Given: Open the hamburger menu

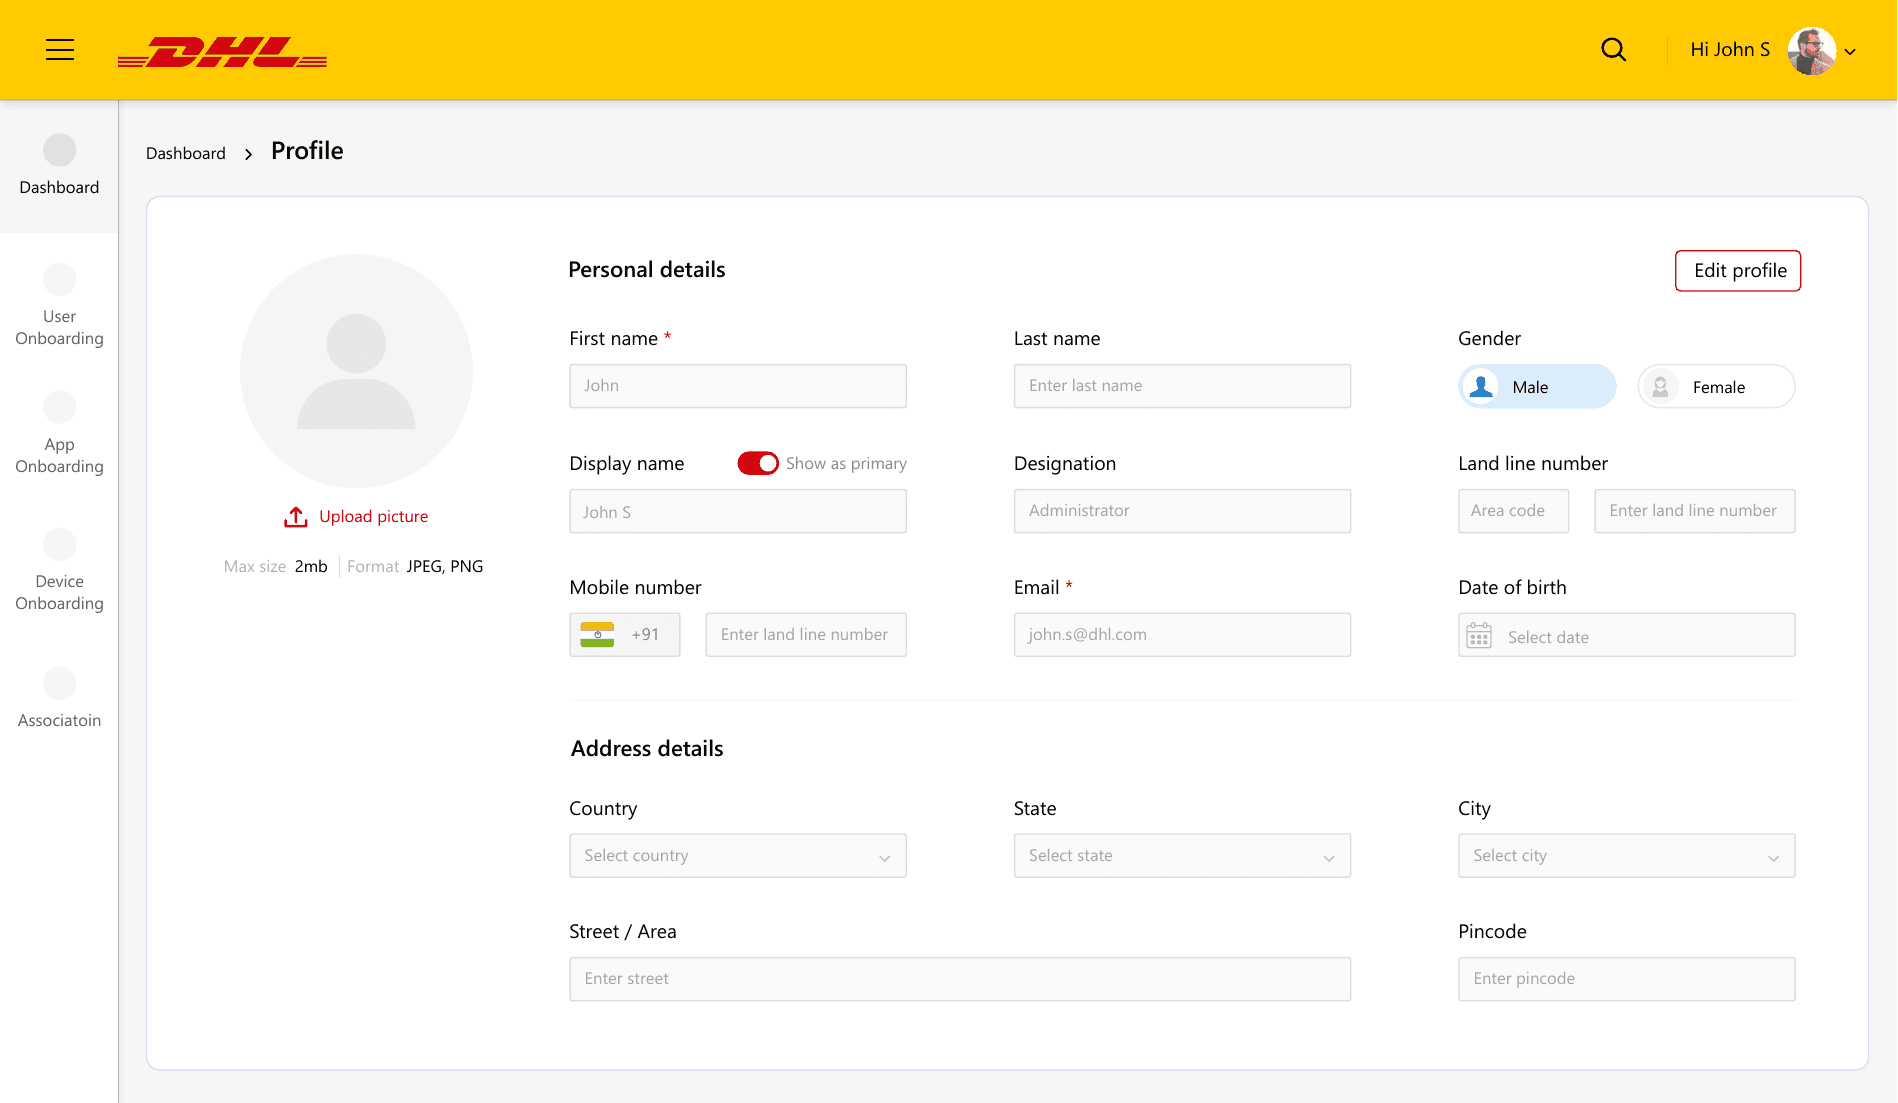Looking at the screenshot, I should (x=60, y=50).
